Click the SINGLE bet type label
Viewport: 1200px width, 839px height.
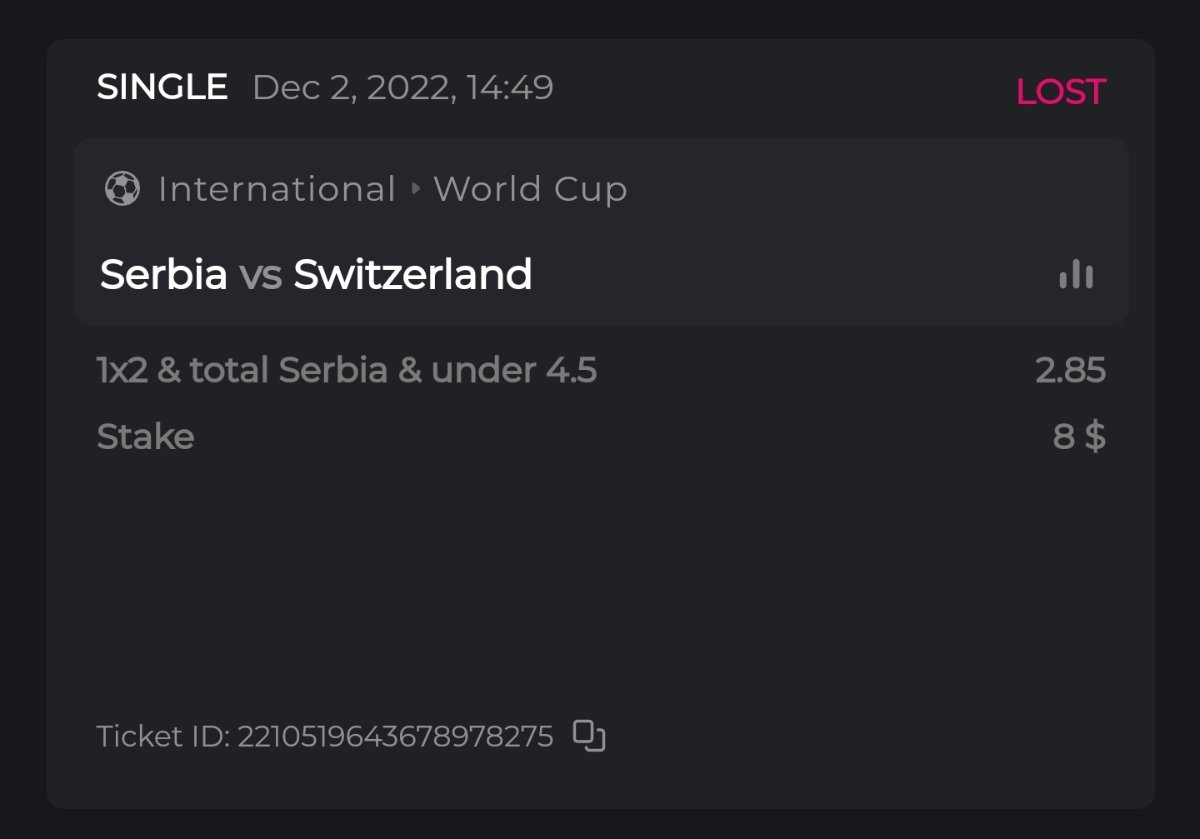(162, 88)
